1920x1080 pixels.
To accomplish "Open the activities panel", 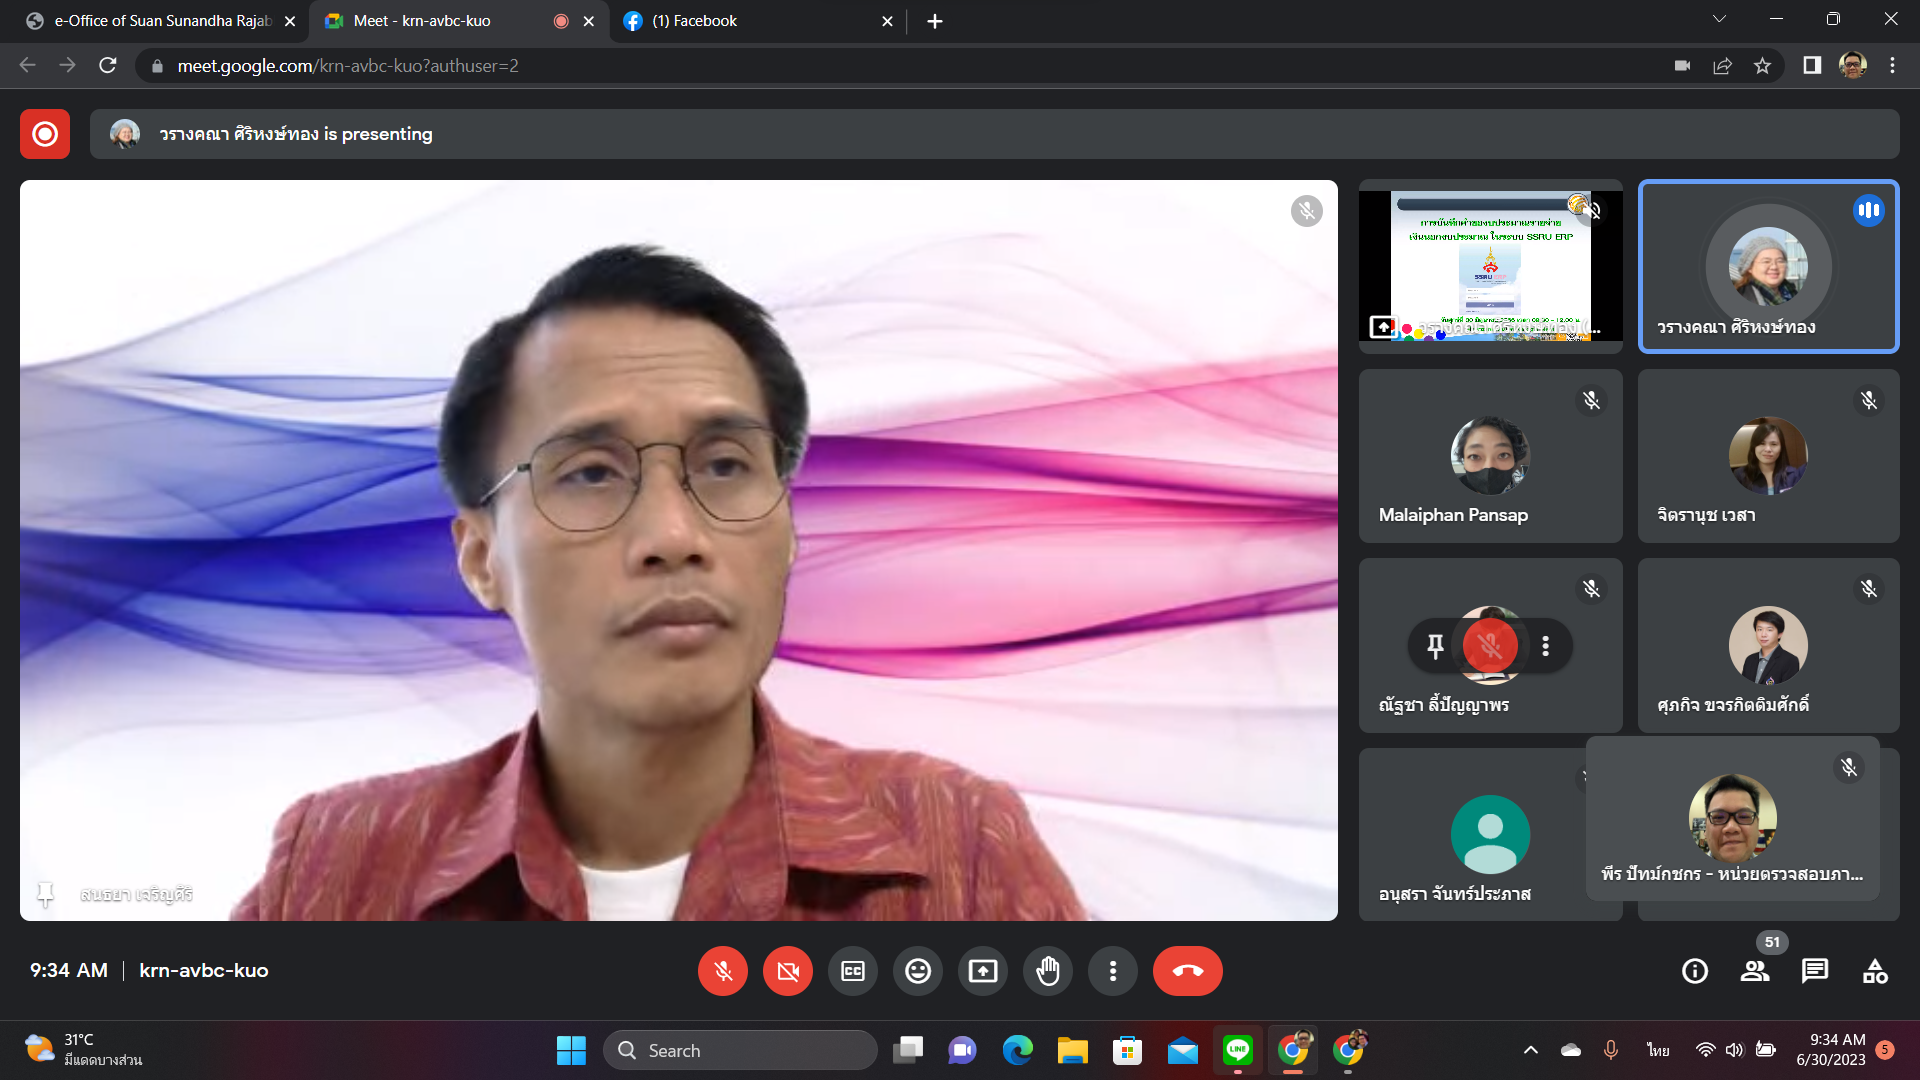I will point(1875,971).
